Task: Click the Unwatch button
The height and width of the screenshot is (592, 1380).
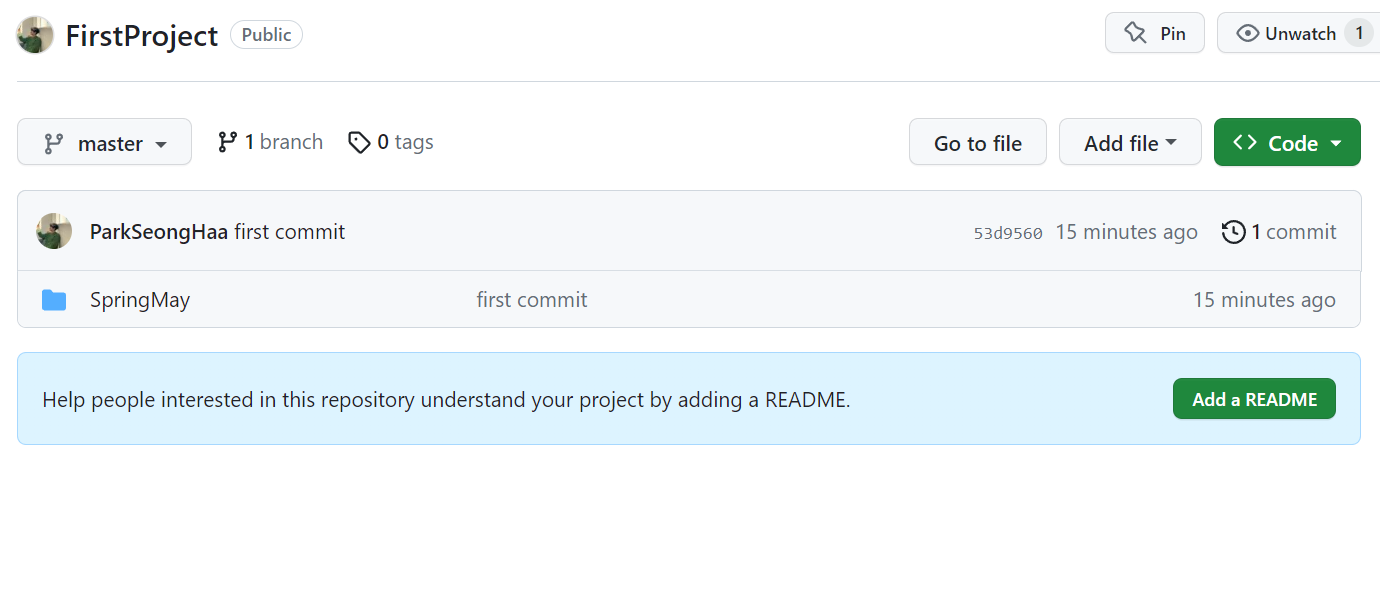Action: (1298, 33)
